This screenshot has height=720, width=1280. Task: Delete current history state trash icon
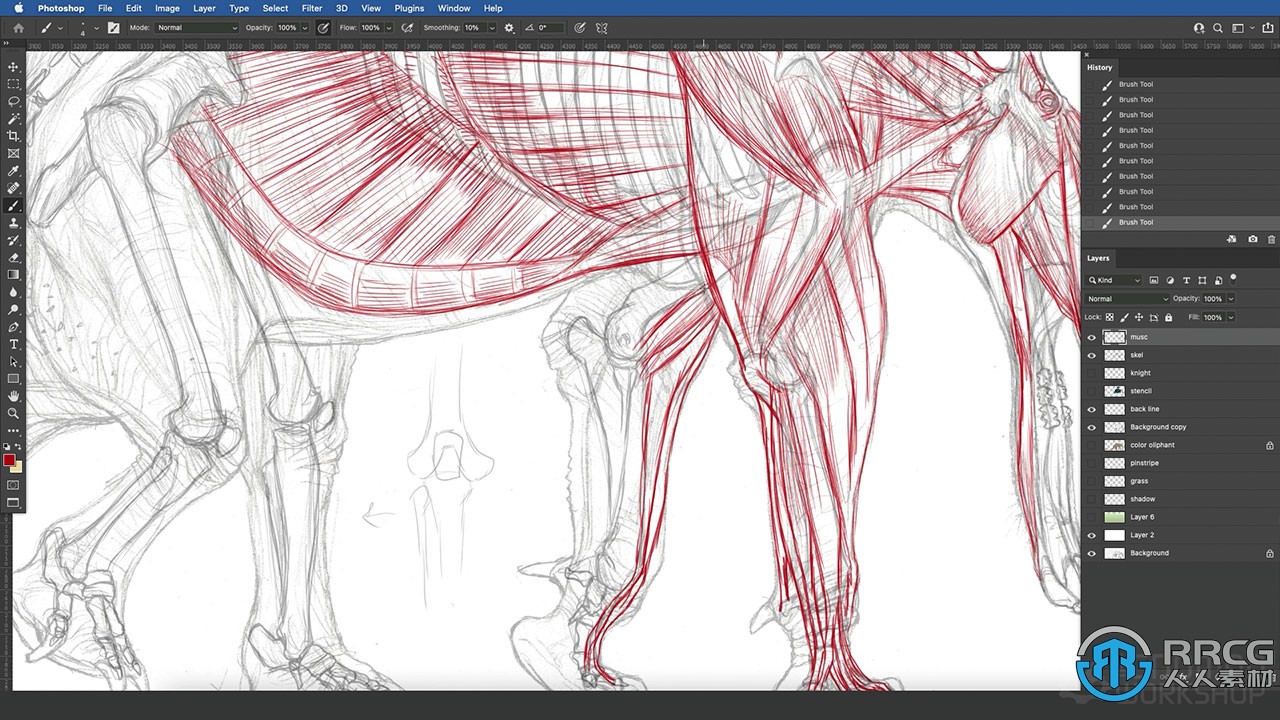(1271, 239)
